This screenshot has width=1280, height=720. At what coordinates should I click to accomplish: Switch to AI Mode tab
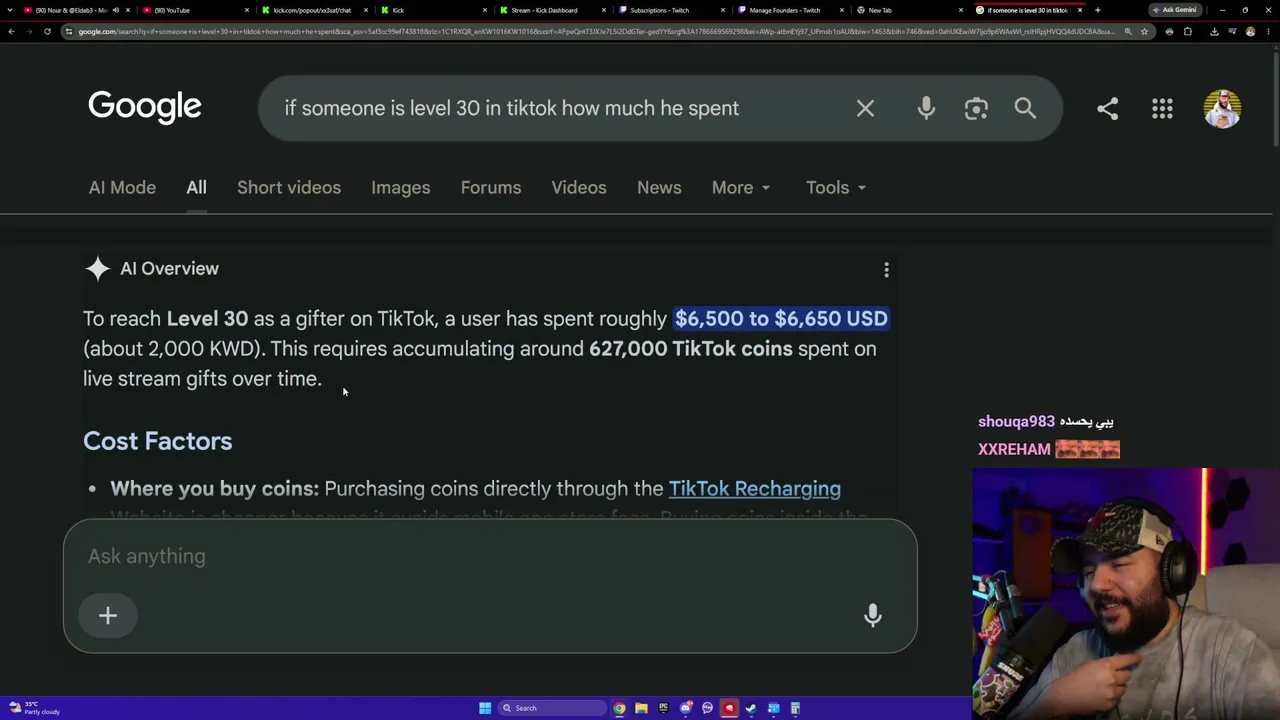tap(122, 187)
